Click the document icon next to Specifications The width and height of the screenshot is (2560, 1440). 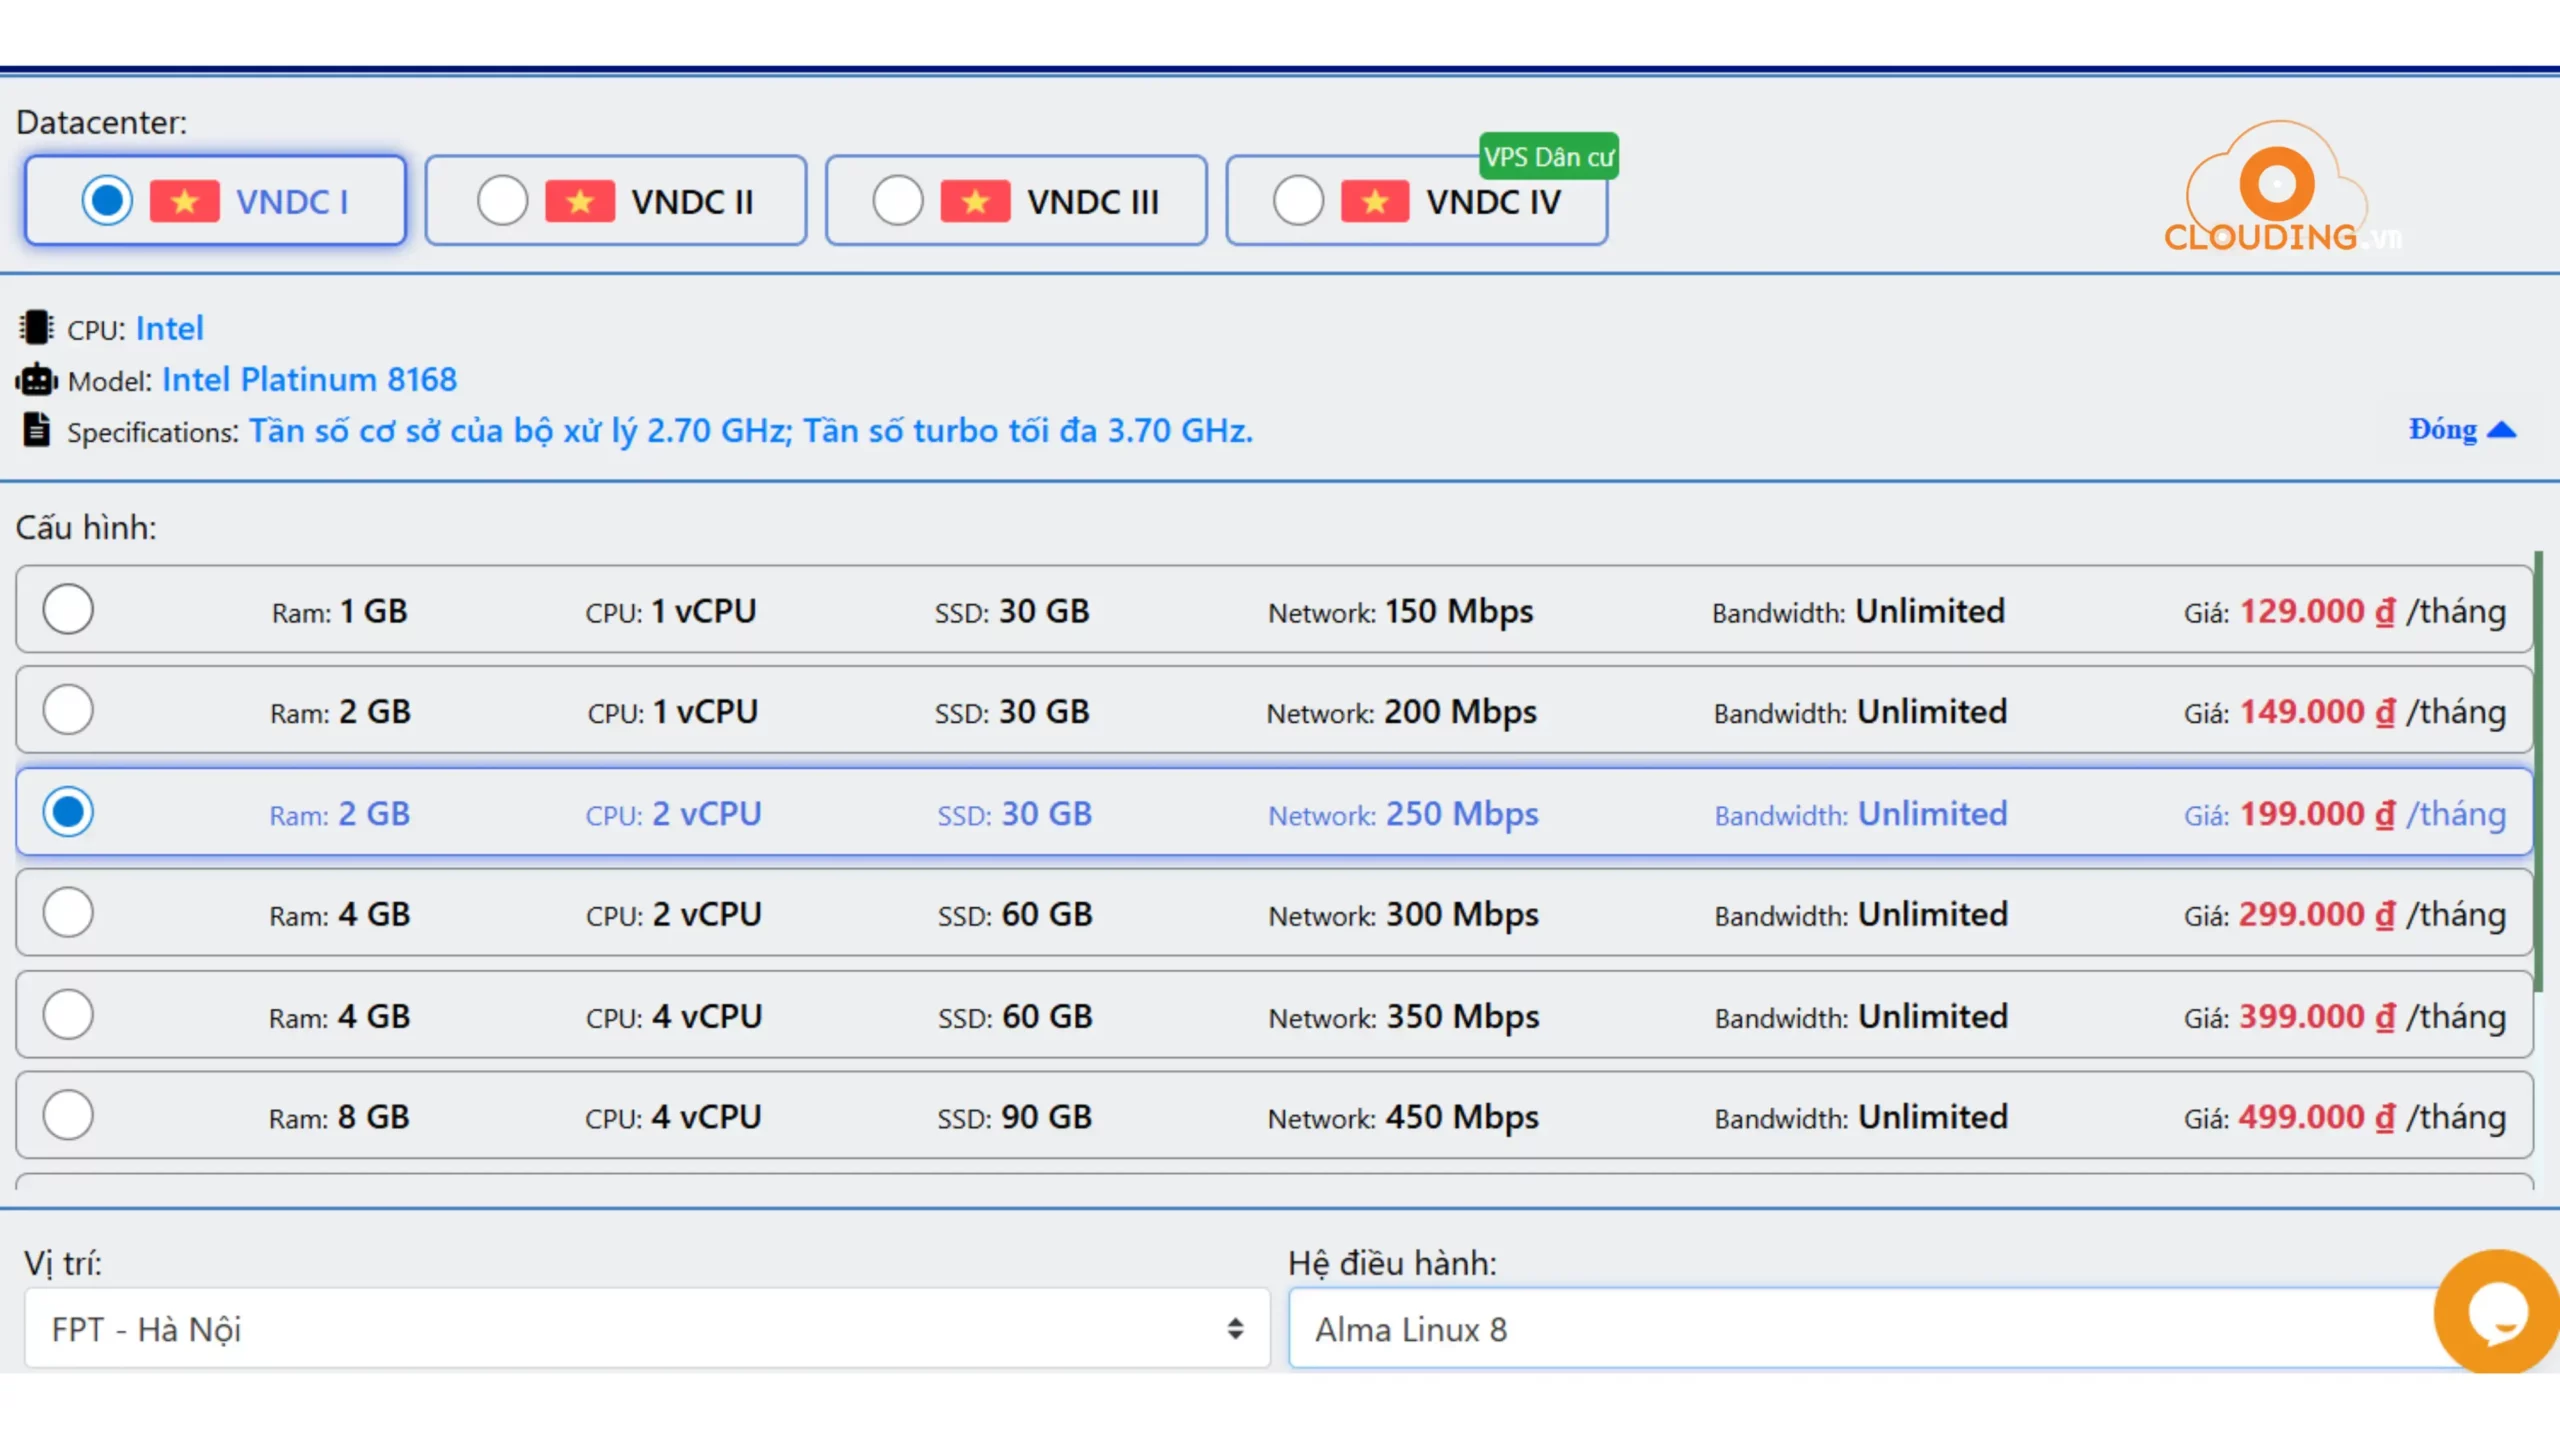[x=36, y=429]
